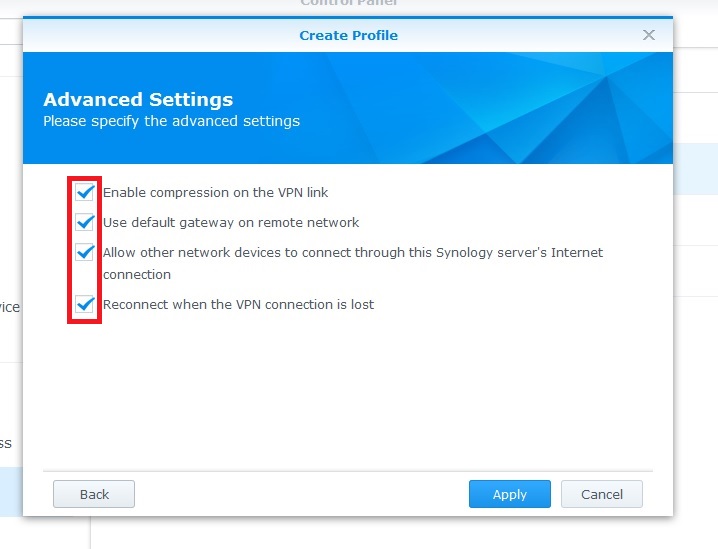
Task: Toggle Use default gateway checkbox
Action: (x=85, y=222)
